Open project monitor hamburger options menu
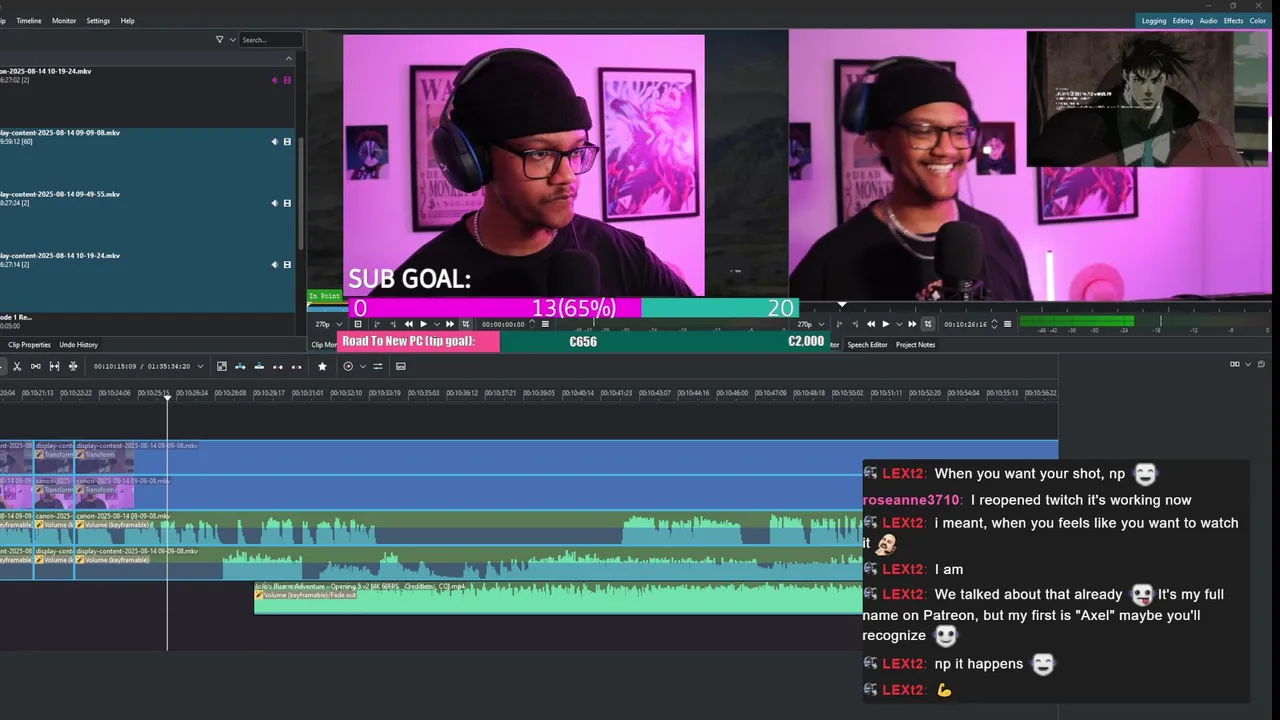The width and height of the screenshot is (1280, 720). 1007,324
